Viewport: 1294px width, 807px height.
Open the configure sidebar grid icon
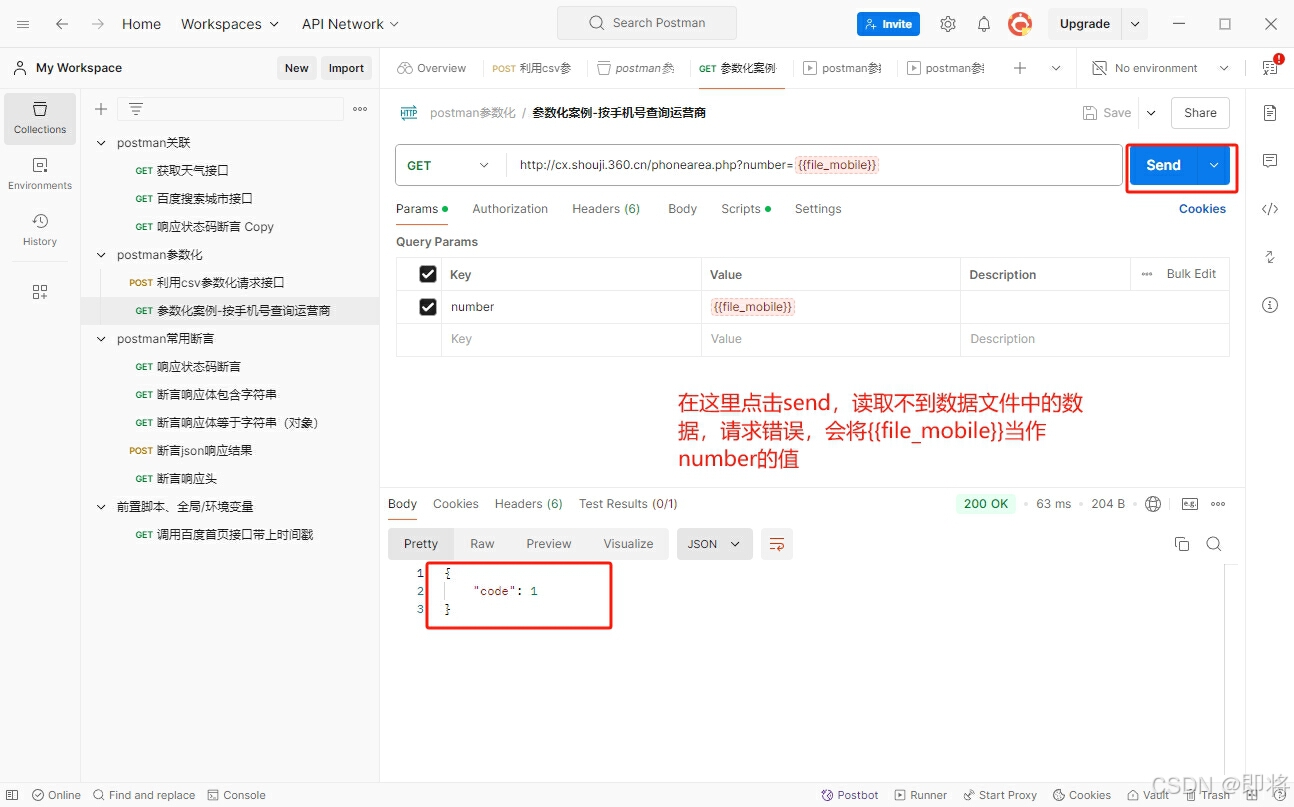(x=40, y=292)
